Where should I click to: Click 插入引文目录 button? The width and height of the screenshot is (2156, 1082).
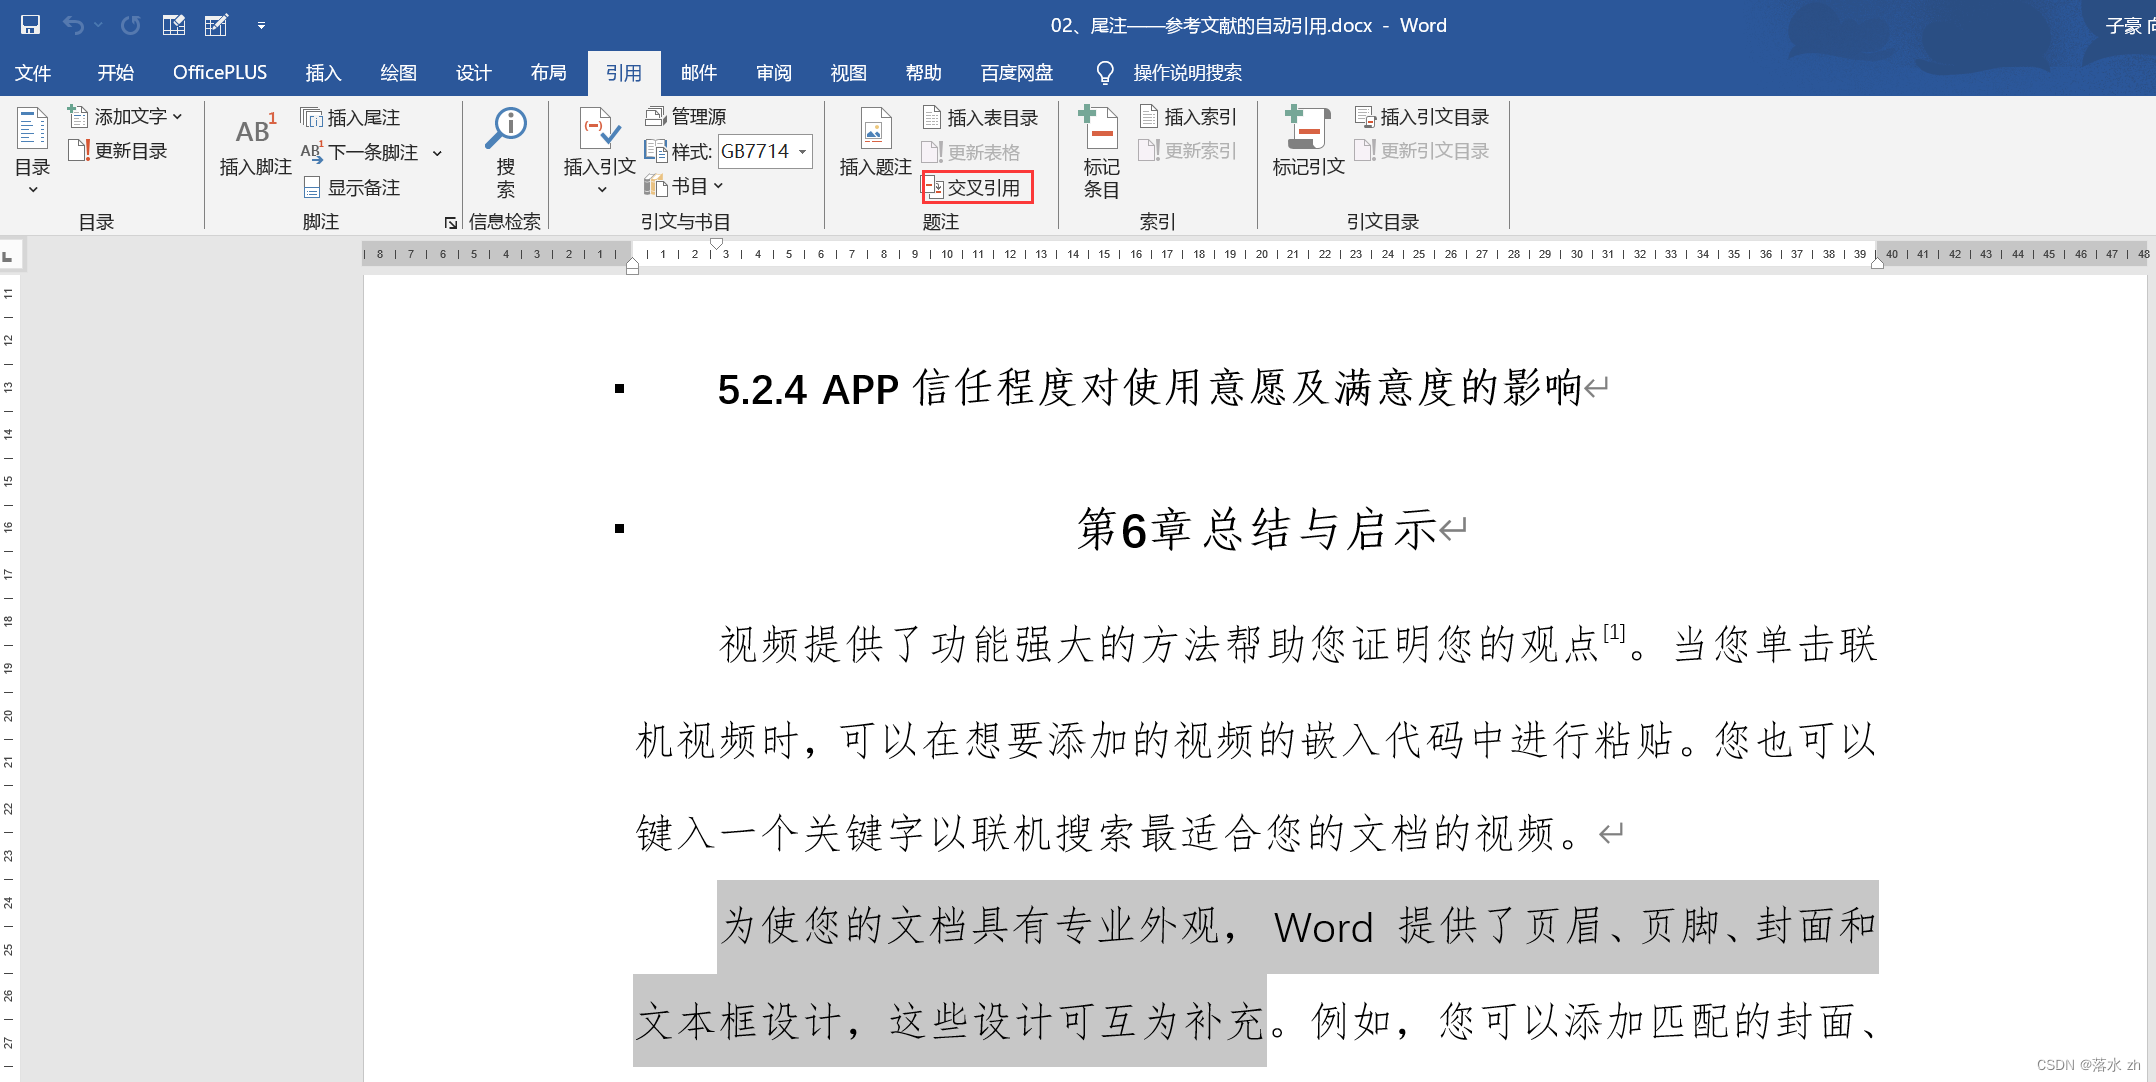1422,117
